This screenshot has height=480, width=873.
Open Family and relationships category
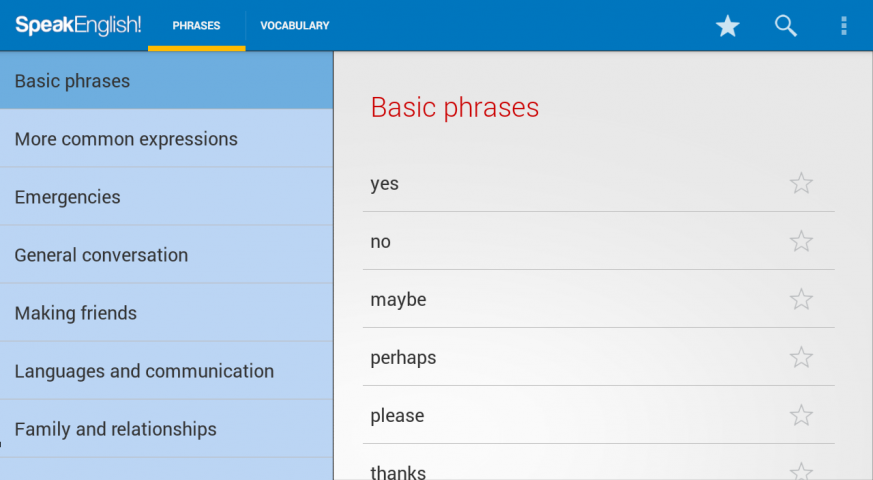pos(166,429)
